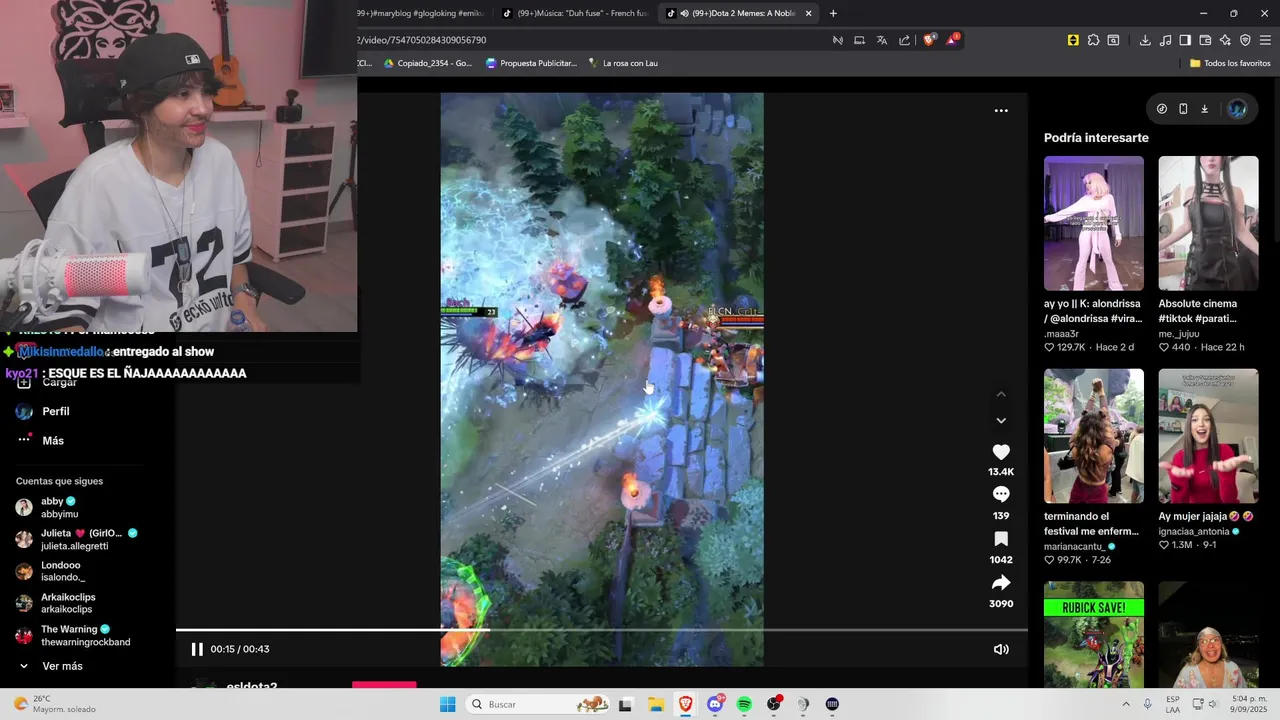Open the Brave VPN shield icon

(1245, 40)
